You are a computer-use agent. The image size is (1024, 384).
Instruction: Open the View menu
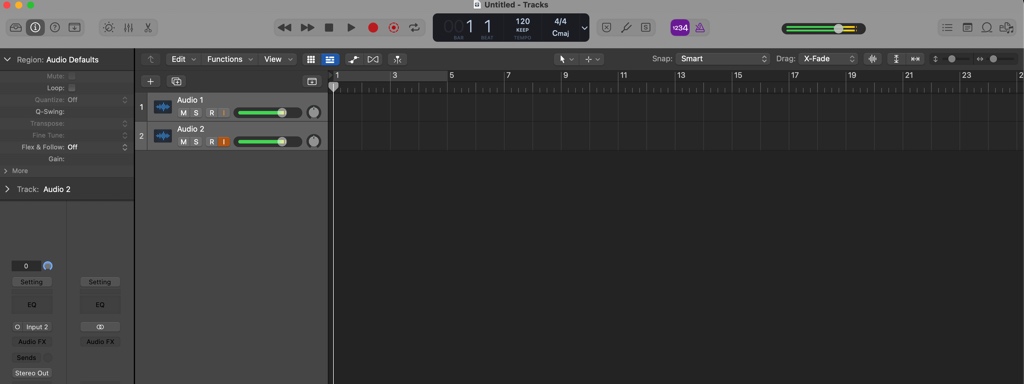click(x=278, y=59)
